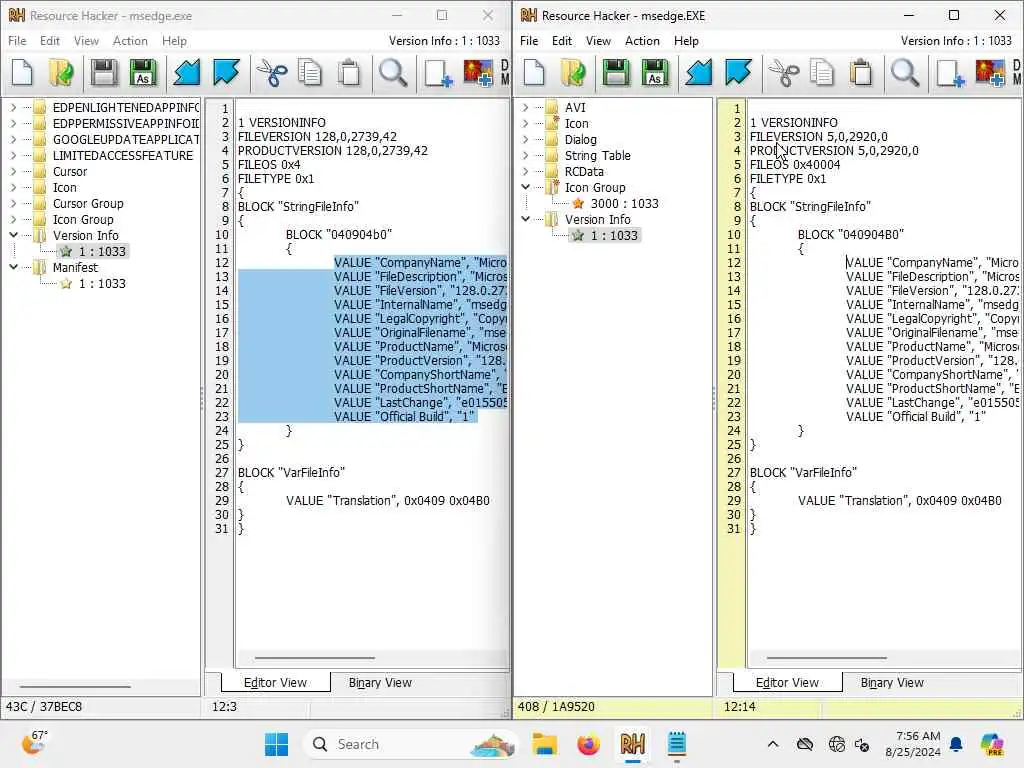Open the Copilot PRE icon in tray
The image size is (1024, 768).
[993, 744]
